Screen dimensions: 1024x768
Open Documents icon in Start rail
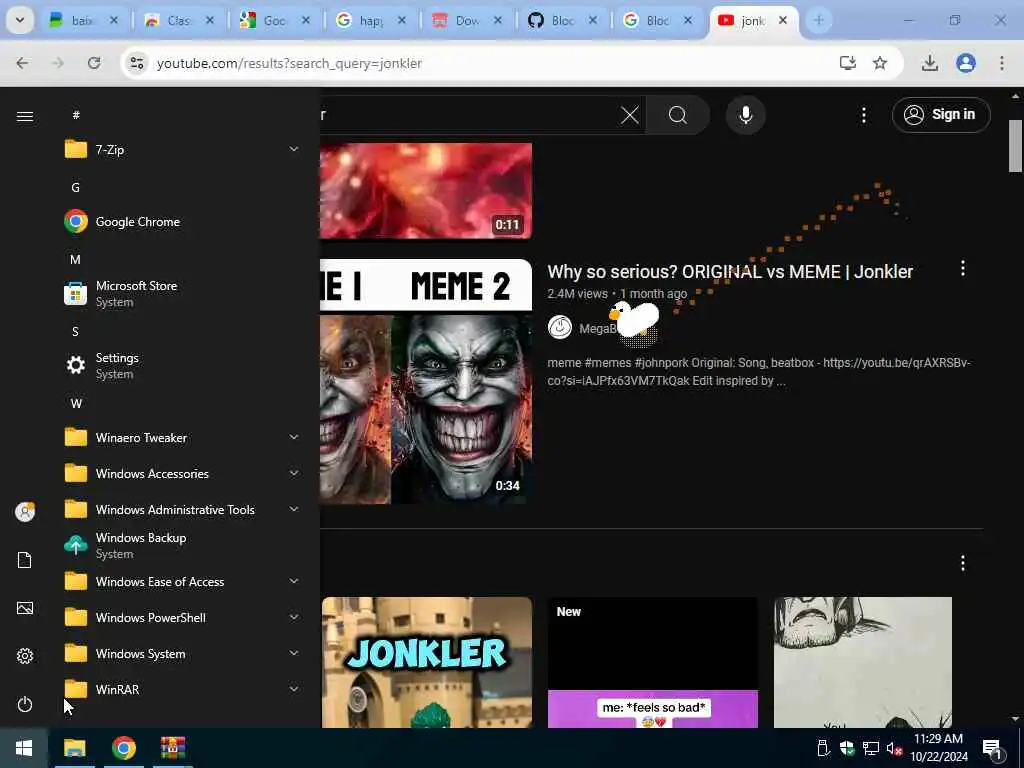pos(25,560)
